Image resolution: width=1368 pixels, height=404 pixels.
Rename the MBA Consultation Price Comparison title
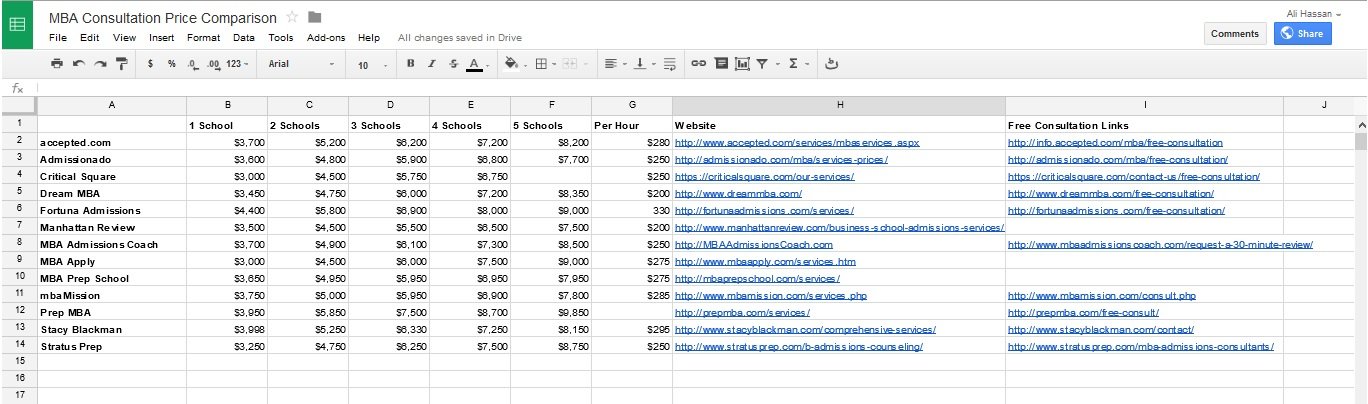click(x=163, y=18)
